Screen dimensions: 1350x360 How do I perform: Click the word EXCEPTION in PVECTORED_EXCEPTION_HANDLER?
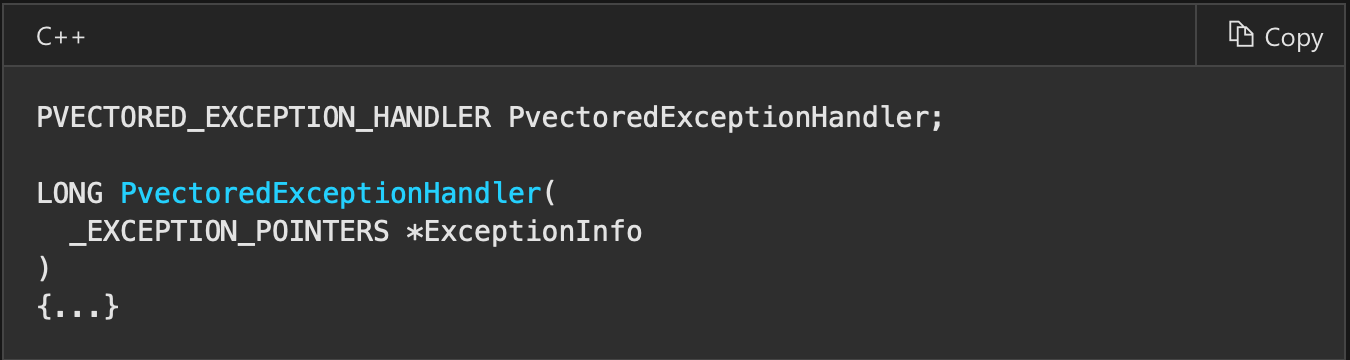tap(280, 118)
